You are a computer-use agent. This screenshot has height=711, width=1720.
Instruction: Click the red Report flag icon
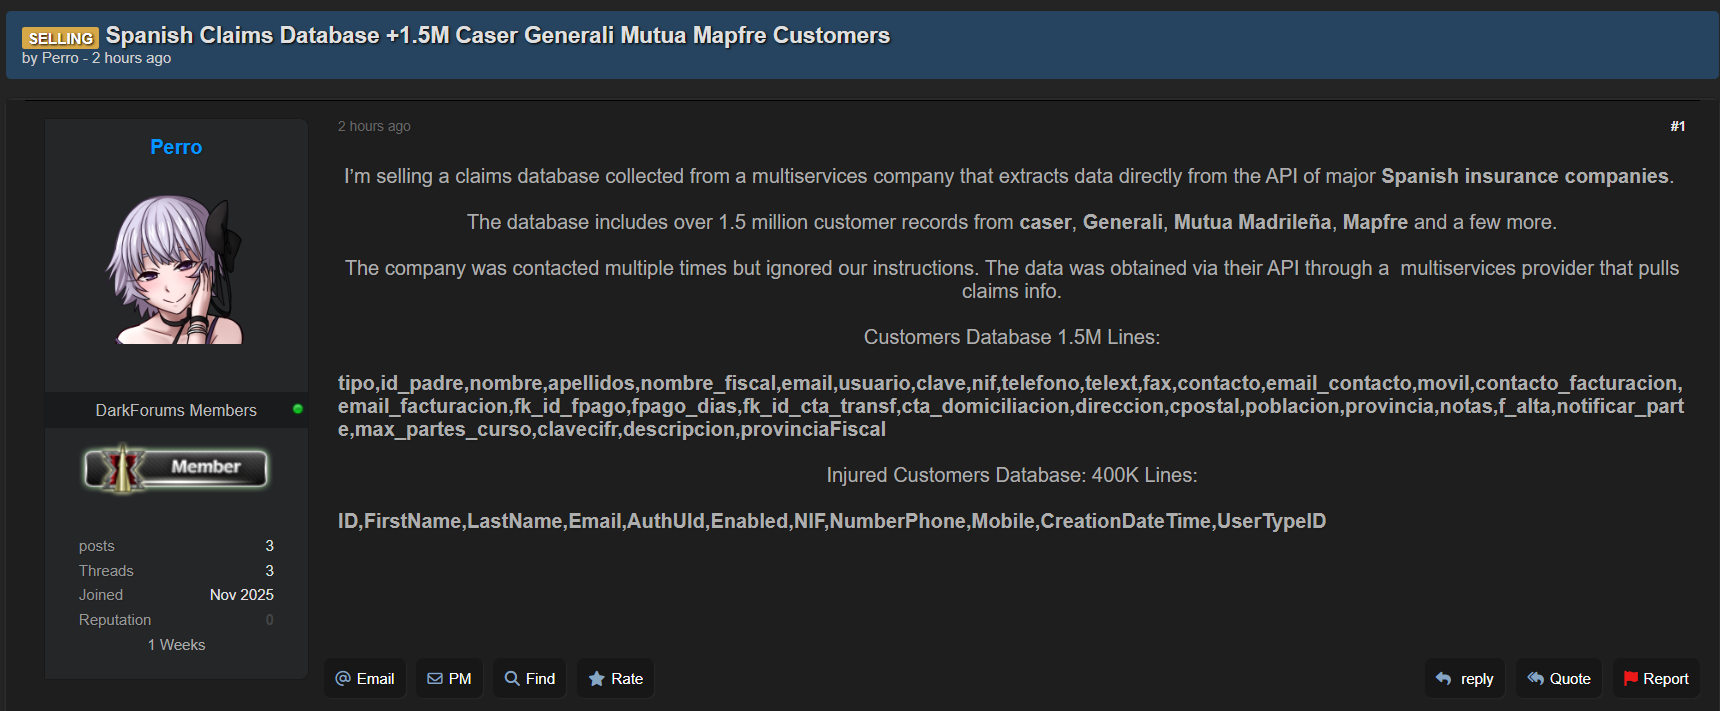coord(1631,679)
